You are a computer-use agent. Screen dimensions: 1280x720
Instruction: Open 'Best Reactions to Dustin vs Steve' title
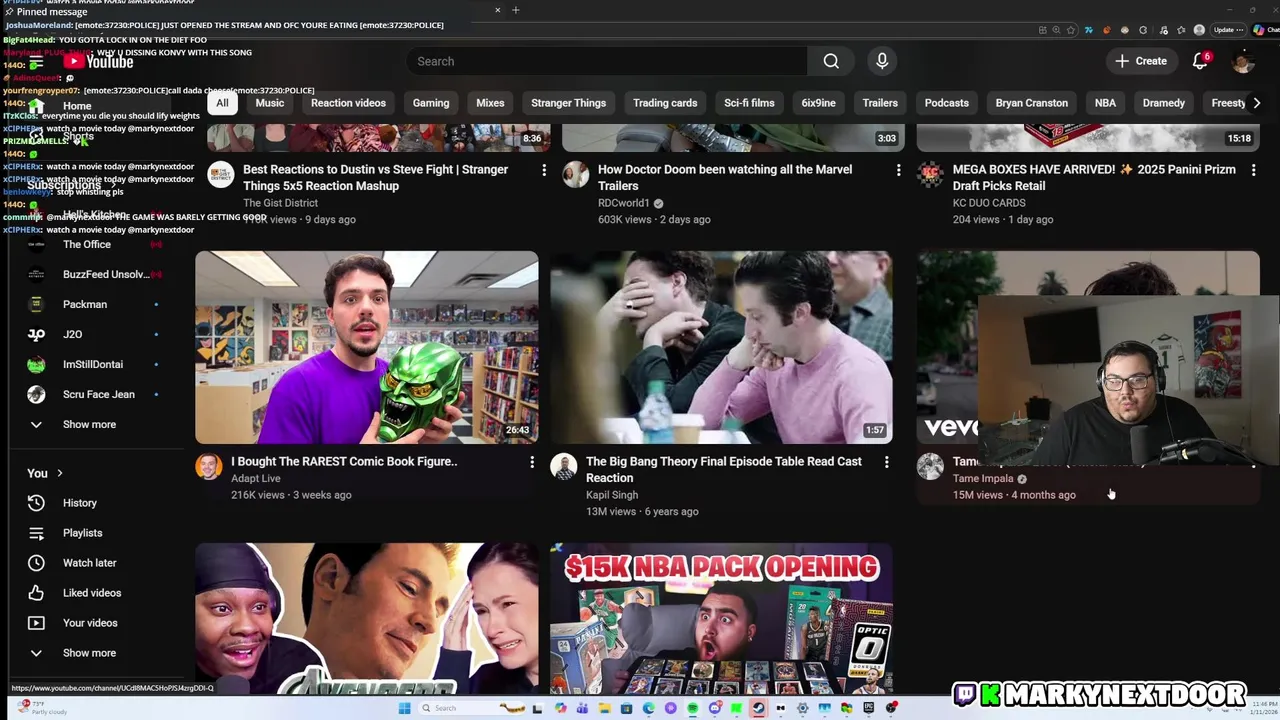(x=376, y=177)
